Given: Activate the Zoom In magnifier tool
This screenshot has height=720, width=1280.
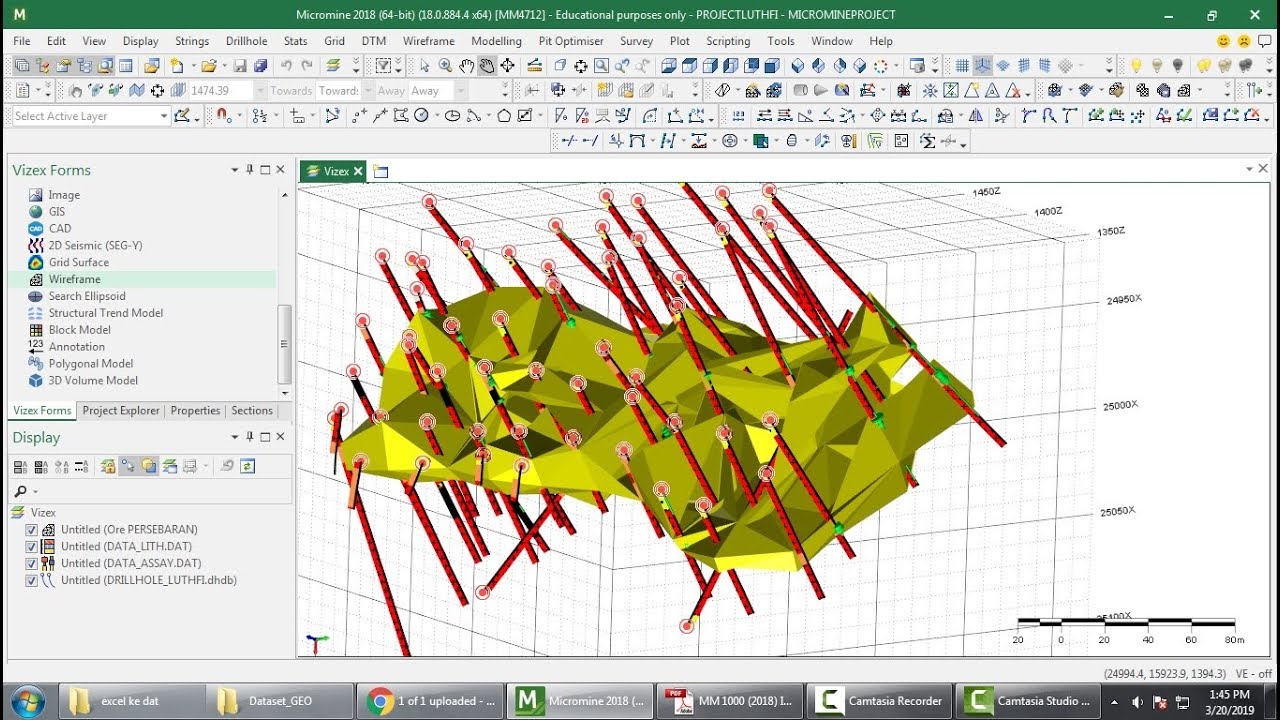Looking at the screenshot, I should (x=445, y=65).
